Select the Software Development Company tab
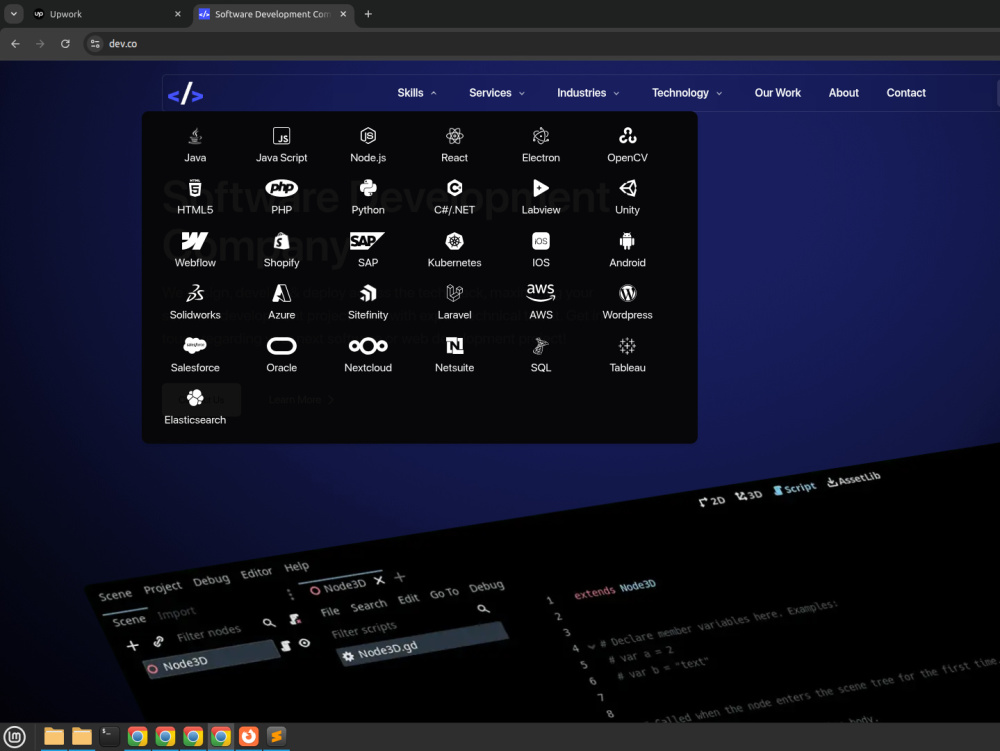Viewport: 1000px width, 751px height. (x=271, y=14)
